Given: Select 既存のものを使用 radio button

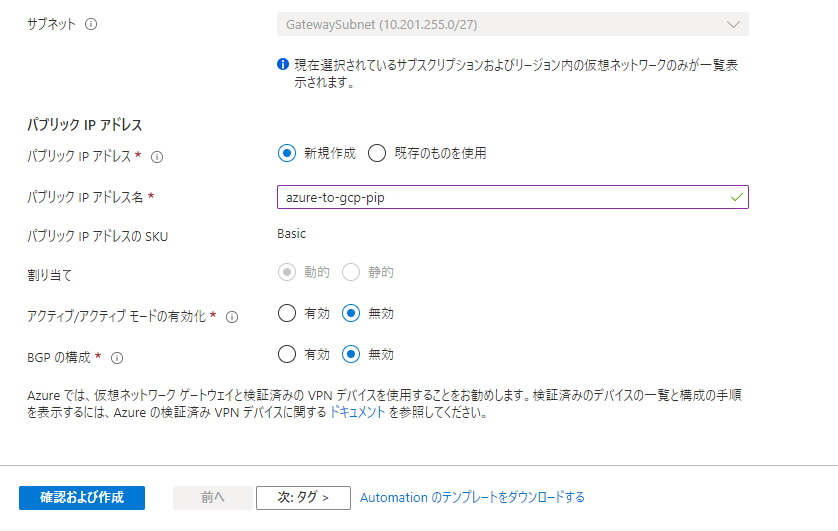Looking at the screenshot, I should (x=377, y=153).
